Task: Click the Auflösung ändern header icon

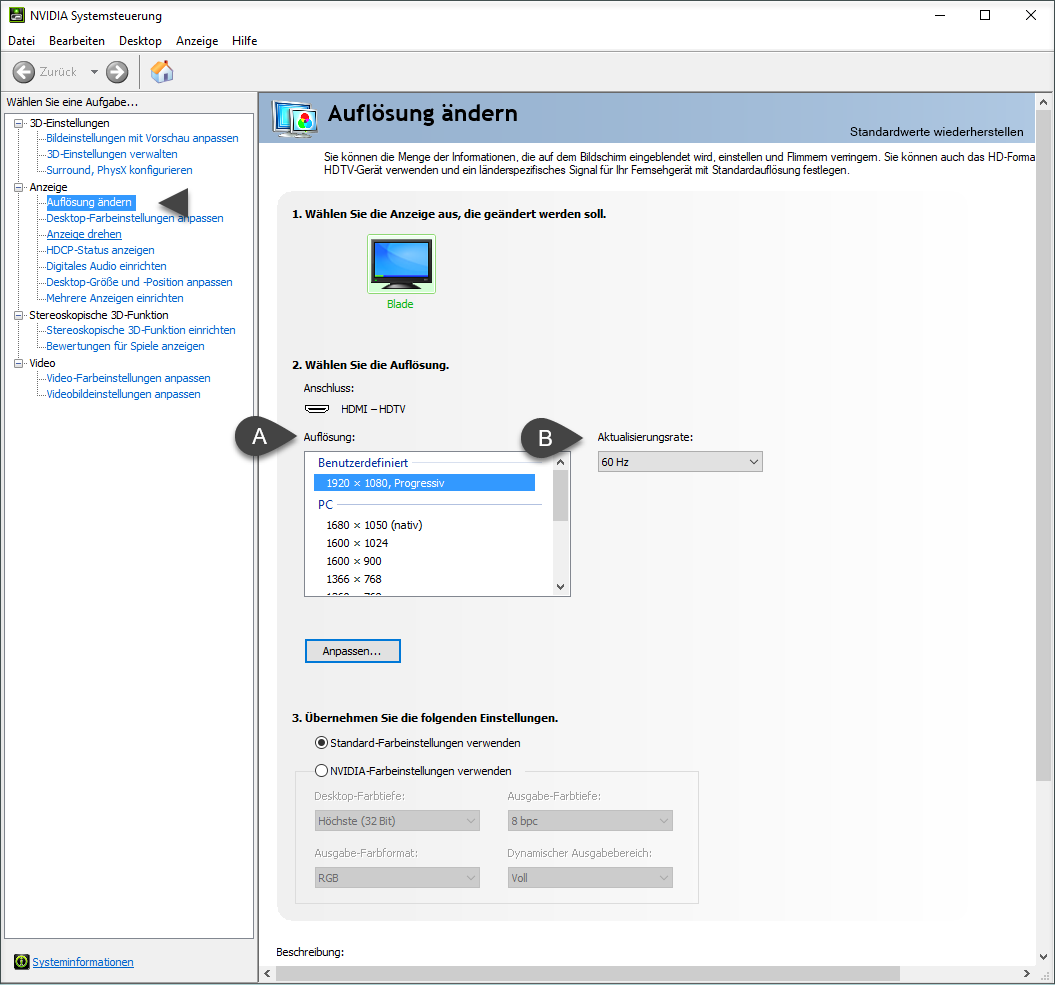Action: click(295, 118)
